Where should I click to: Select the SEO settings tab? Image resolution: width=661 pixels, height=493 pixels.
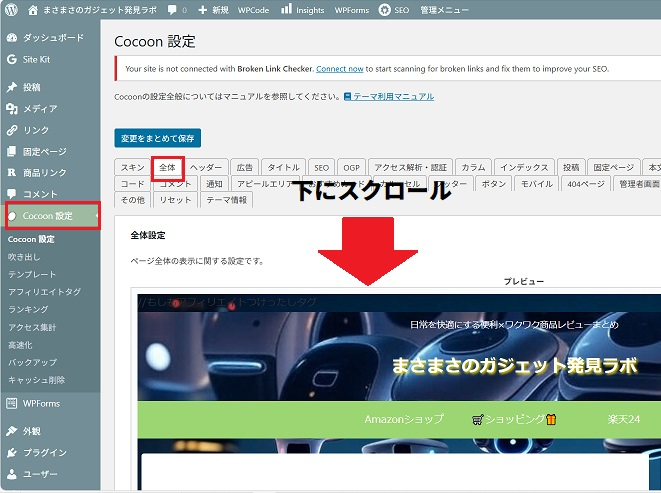[x=320, y=168]
